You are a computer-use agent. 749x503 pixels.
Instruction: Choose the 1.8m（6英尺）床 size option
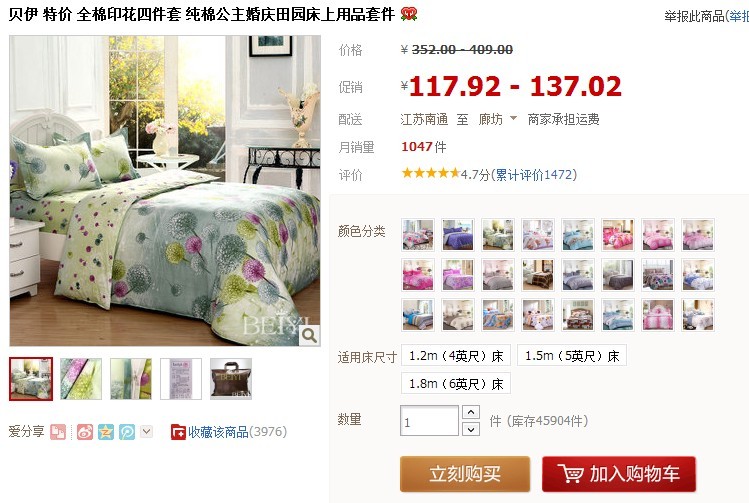[x=456, y=384]
